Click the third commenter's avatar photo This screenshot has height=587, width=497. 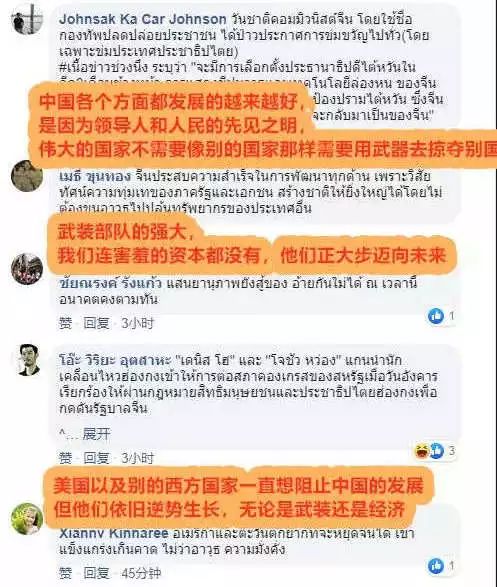tap(27, 269)
